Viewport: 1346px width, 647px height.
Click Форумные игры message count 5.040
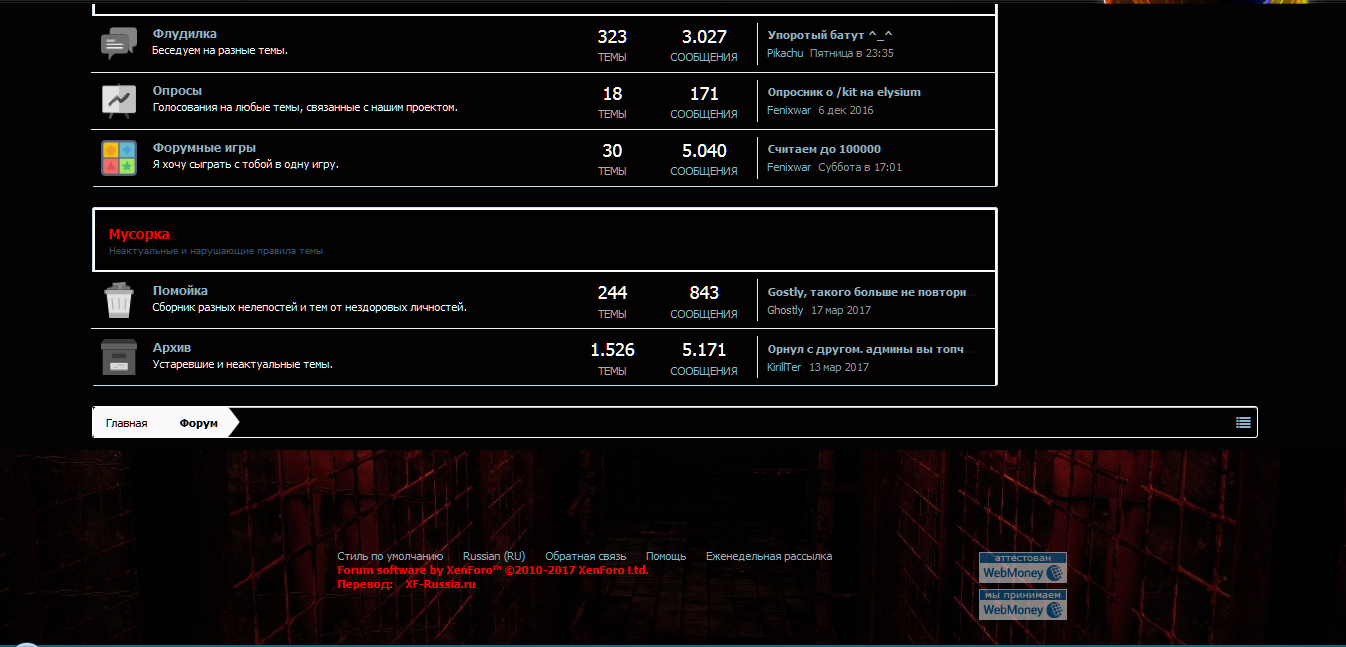click(704, 151)
